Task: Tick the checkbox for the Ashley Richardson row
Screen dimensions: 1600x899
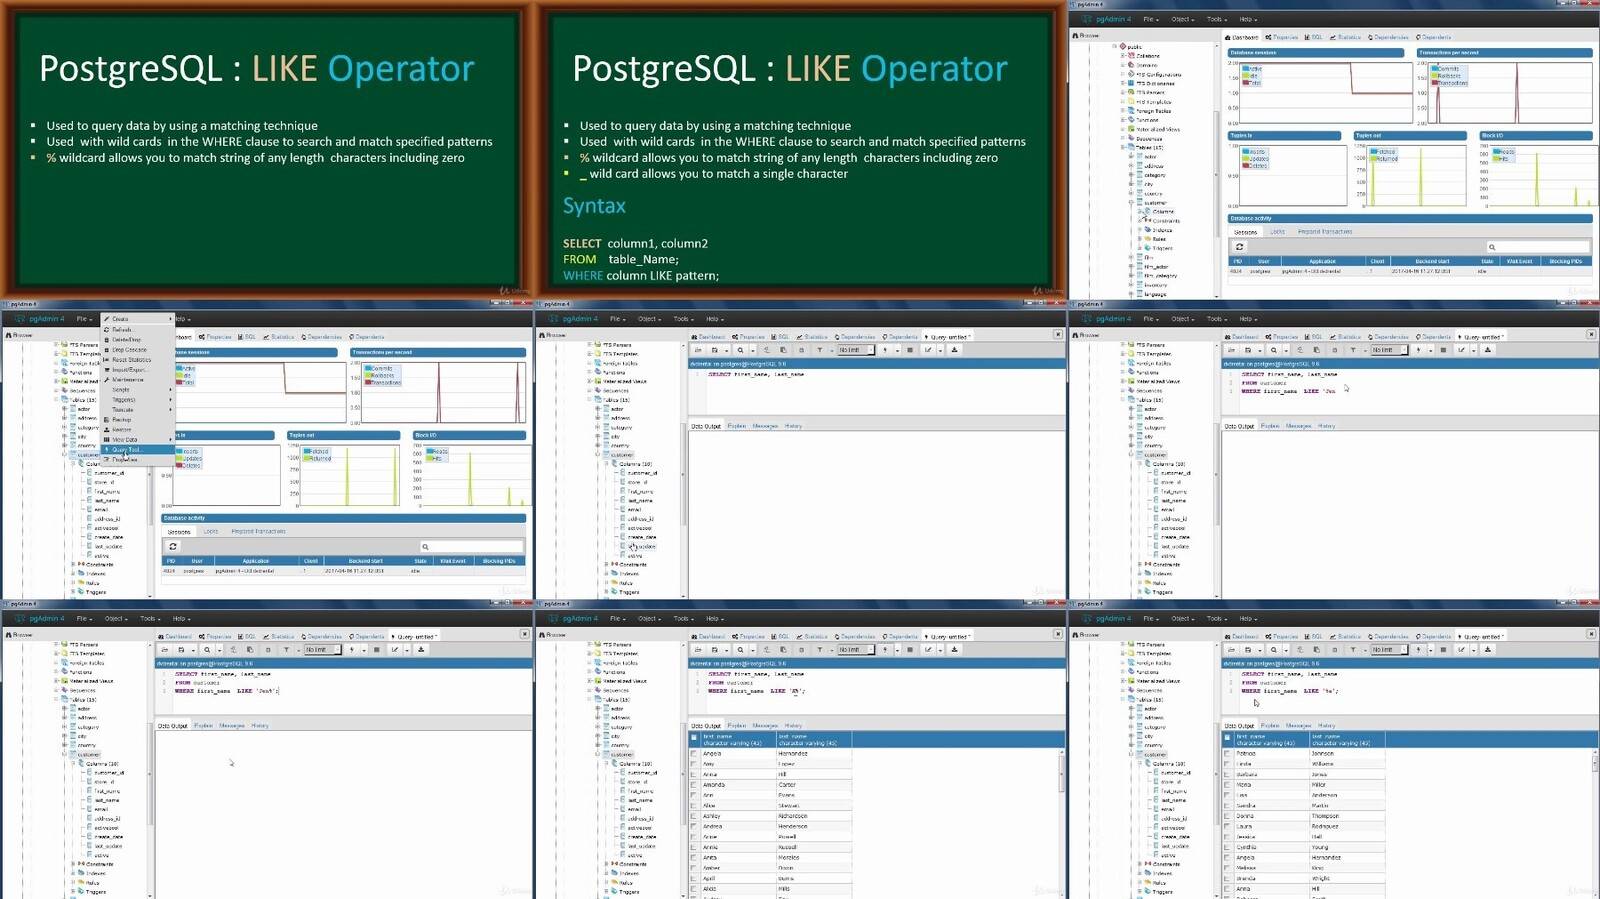Action: tap(694, 816)
